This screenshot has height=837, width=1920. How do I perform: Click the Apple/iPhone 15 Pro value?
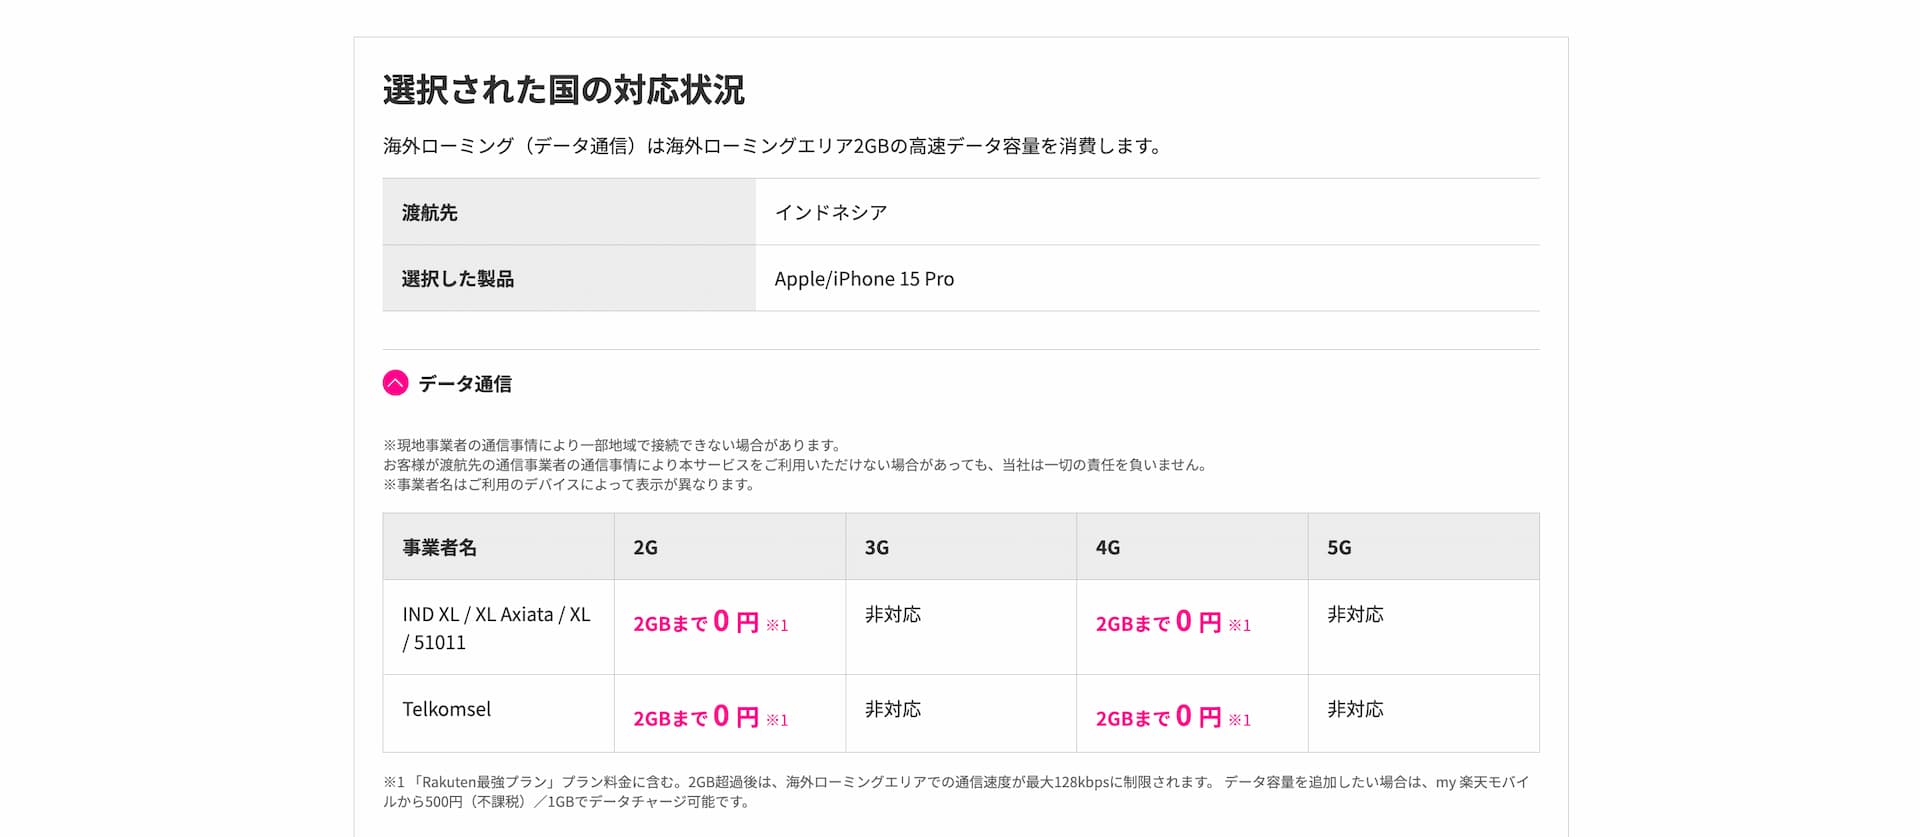(x=864, y=279)
